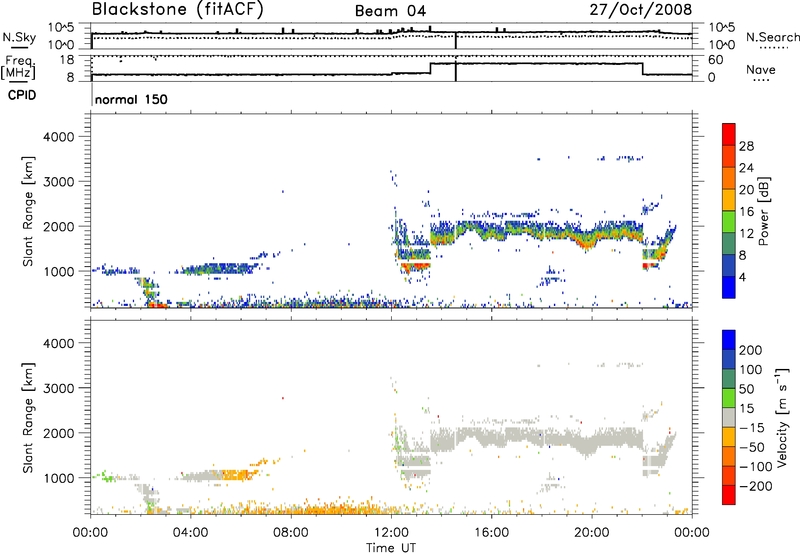Click the 'Nave' legend label
The image size is (800, 554).
point(761,69)
